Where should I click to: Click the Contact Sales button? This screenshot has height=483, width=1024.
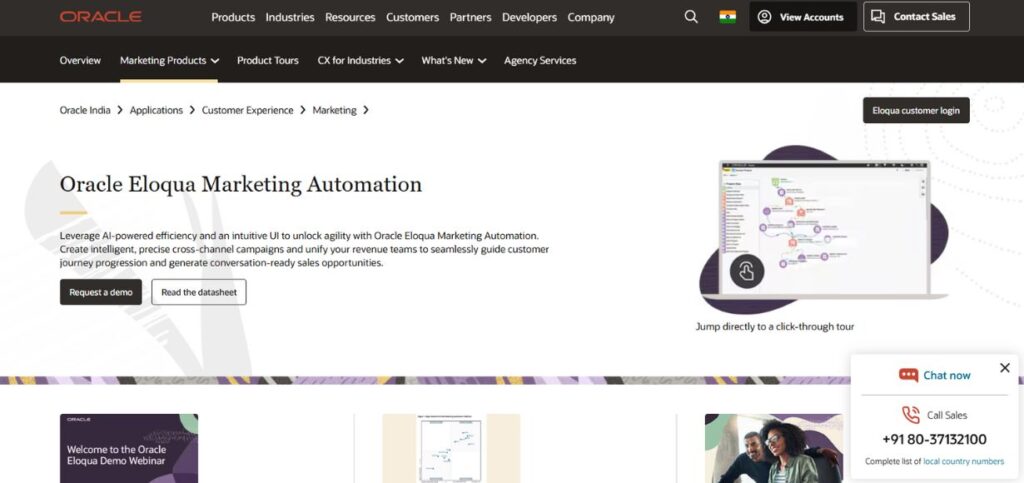click(916, 17)
